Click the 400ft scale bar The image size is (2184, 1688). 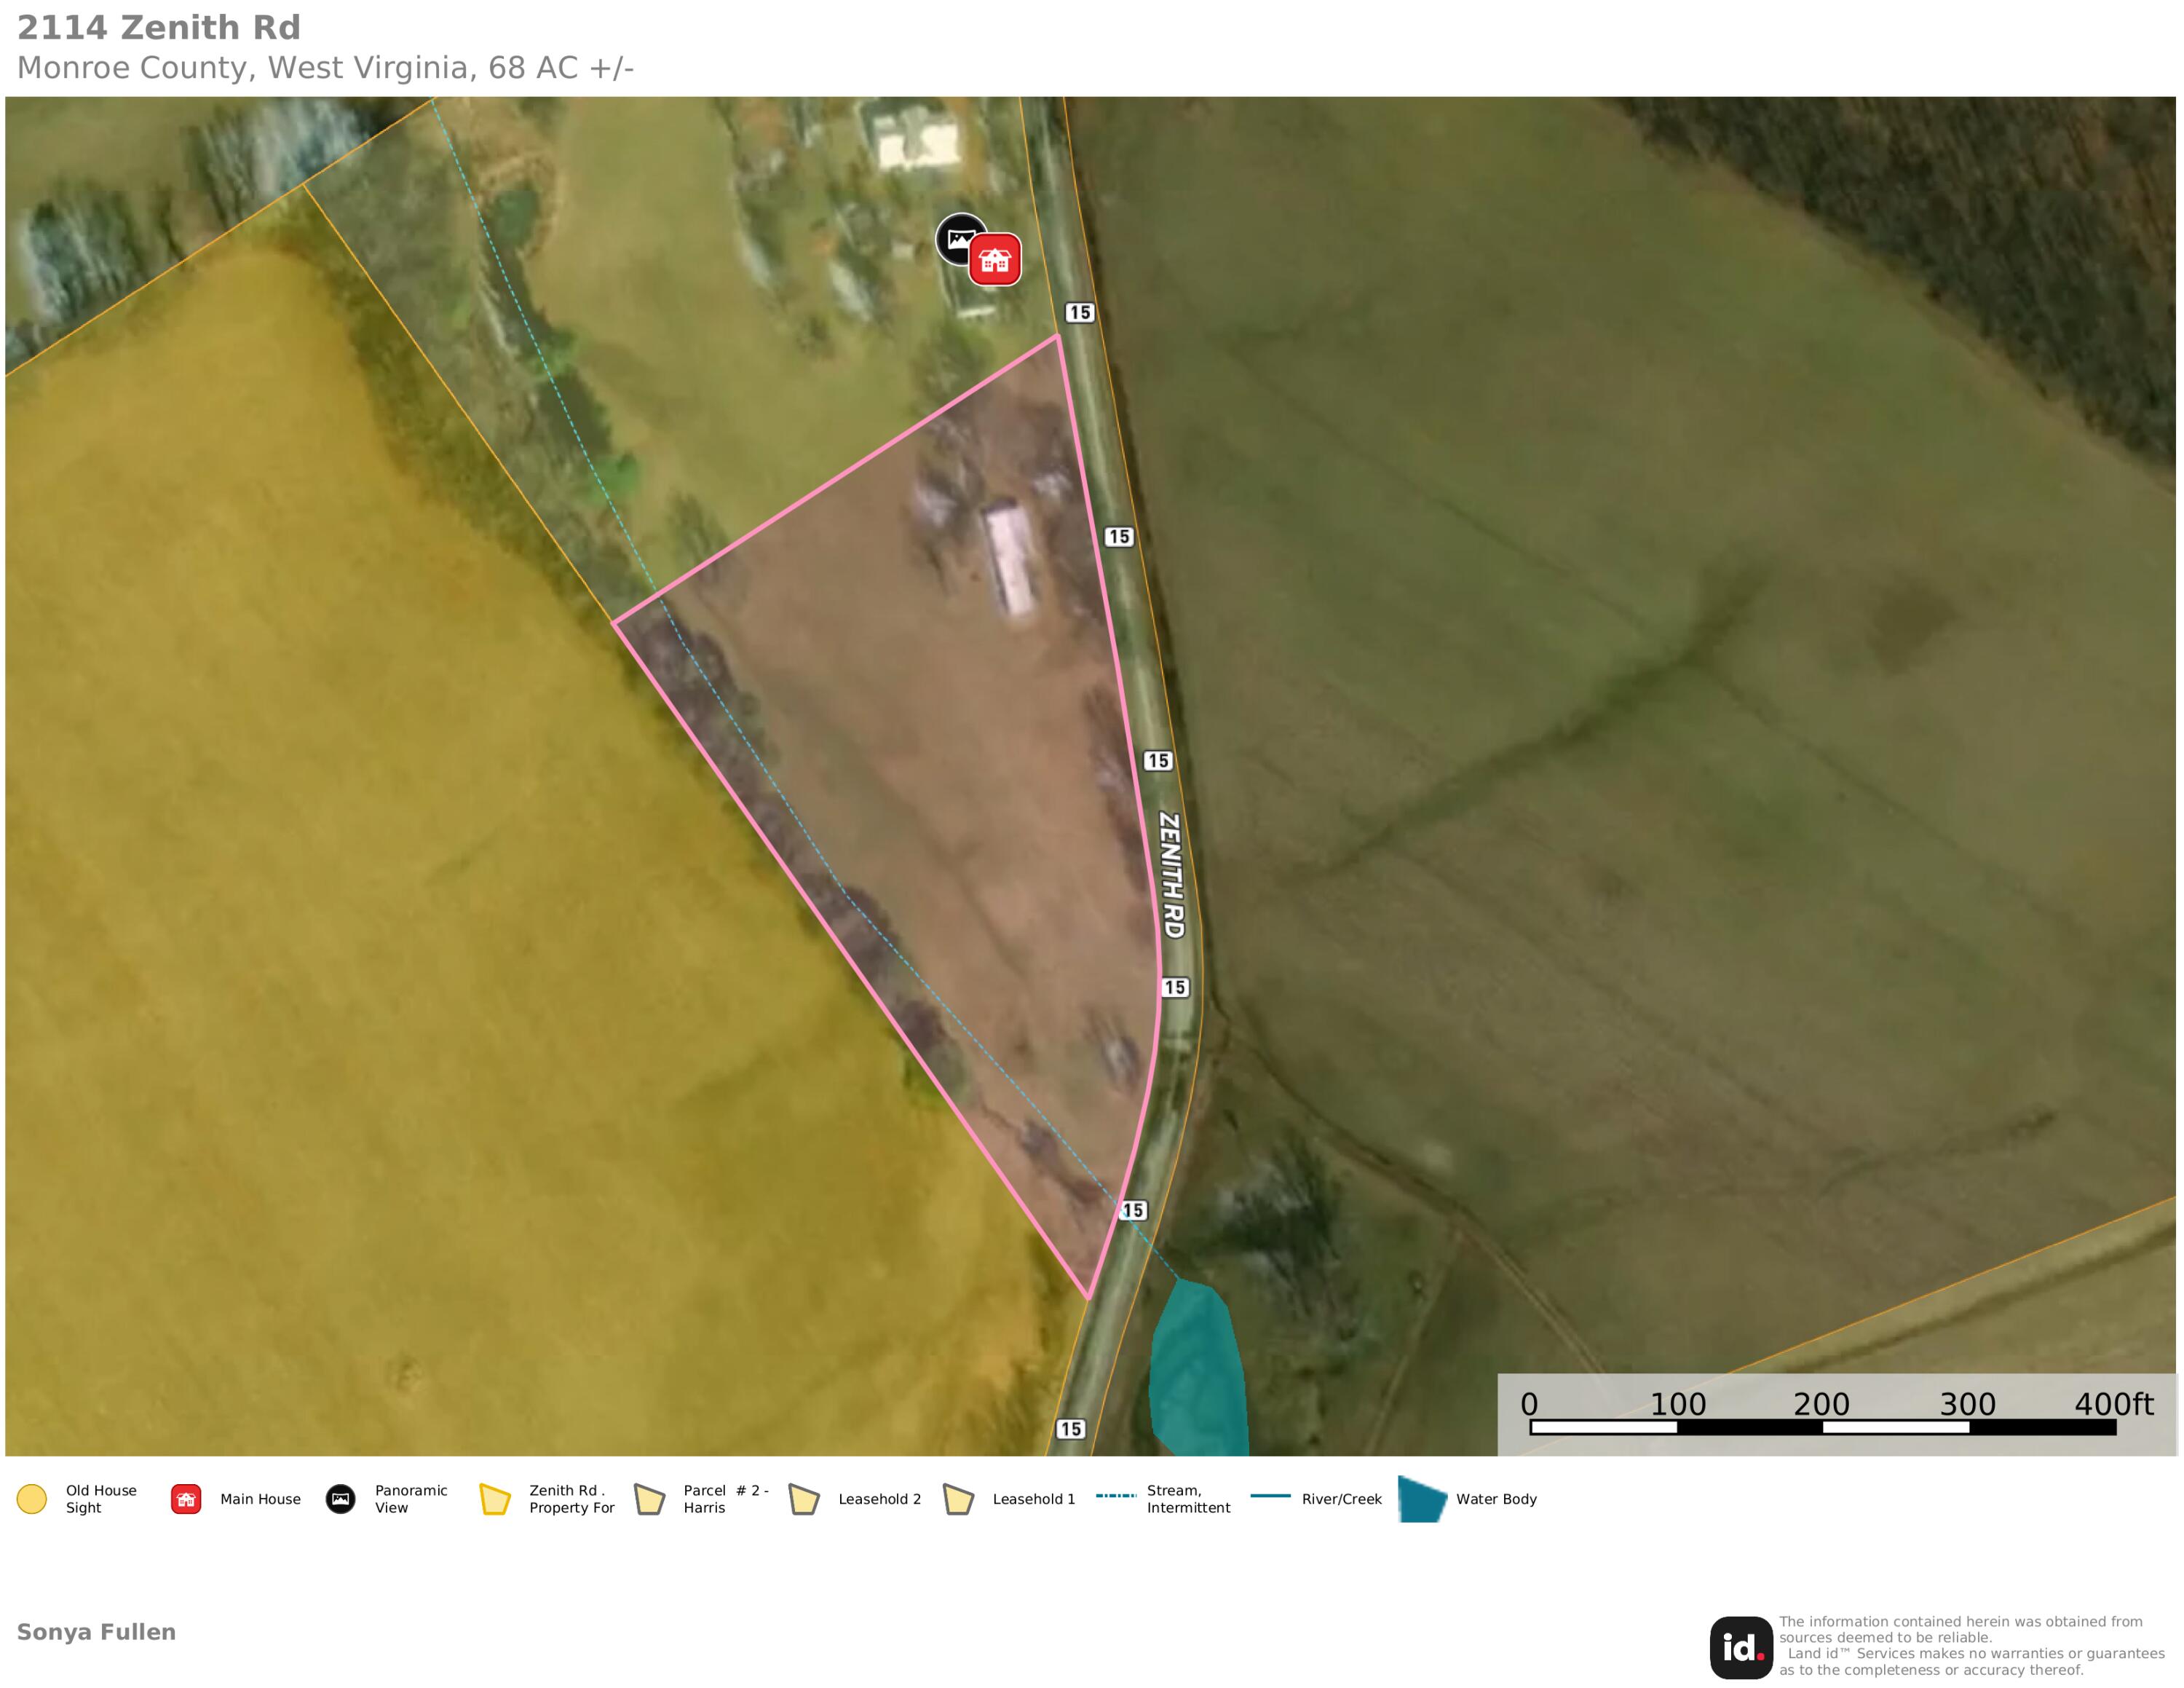click(1822, 1427)
